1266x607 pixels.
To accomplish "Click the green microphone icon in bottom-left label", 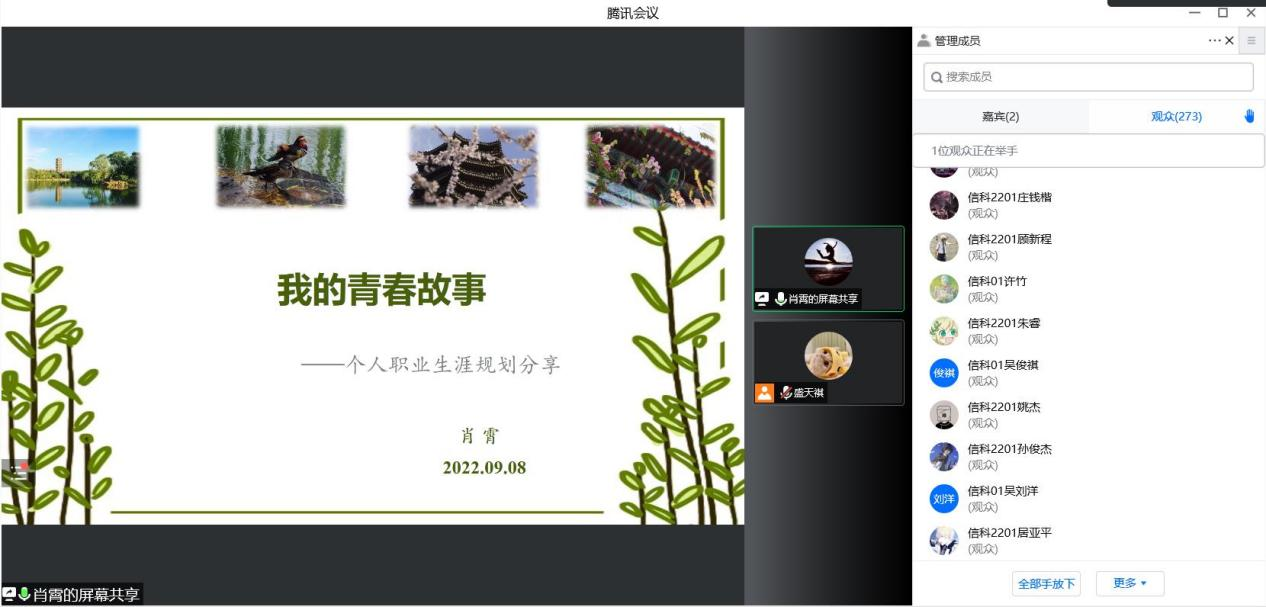I will pos(24,595).
